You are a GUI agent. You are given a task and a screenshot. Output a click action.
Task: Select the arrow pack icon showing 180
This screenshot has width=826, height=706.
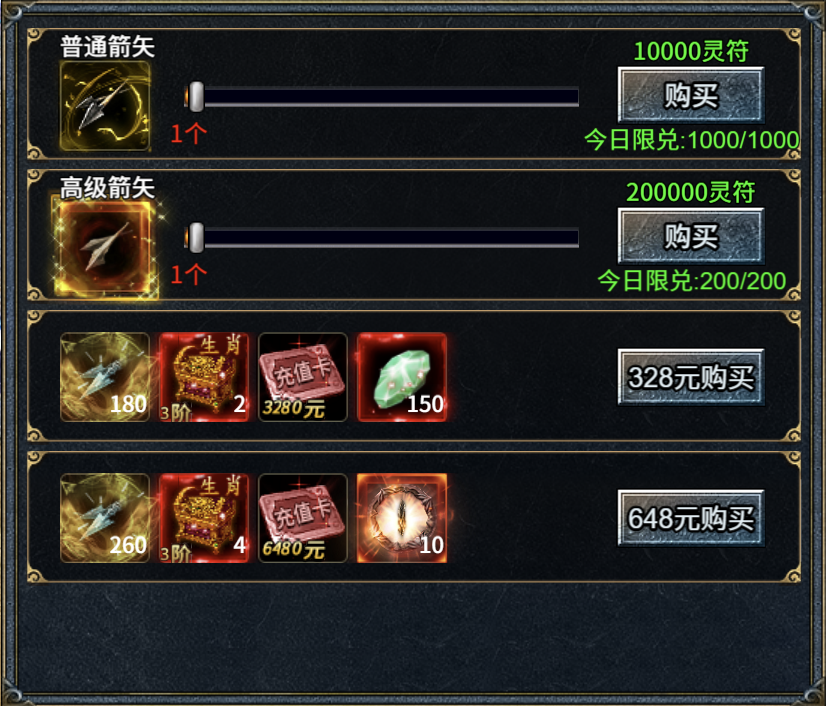coord(105,377)
